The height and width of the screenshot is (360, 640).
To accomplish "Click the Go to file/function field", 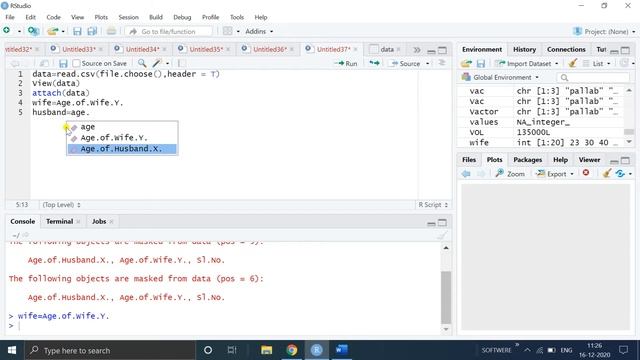I will (x=169, y=31).
